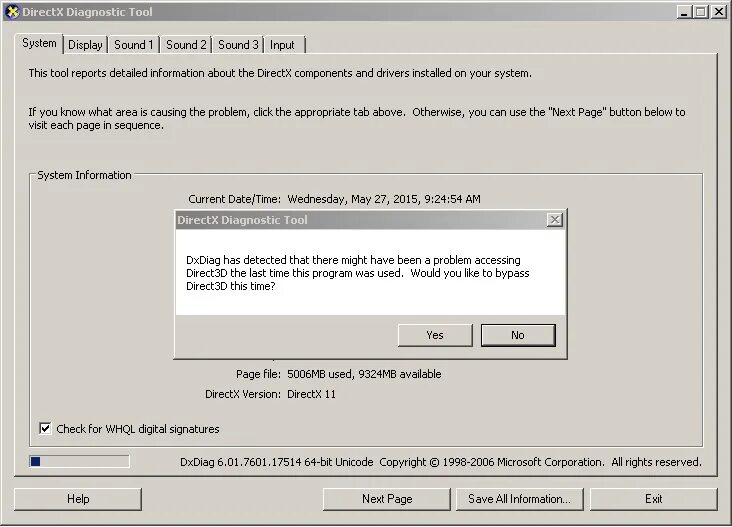This screenshot has height=527, width=732.
Task: Click the 'DirectX Version:' label
Action: click(x=243, y=394)
